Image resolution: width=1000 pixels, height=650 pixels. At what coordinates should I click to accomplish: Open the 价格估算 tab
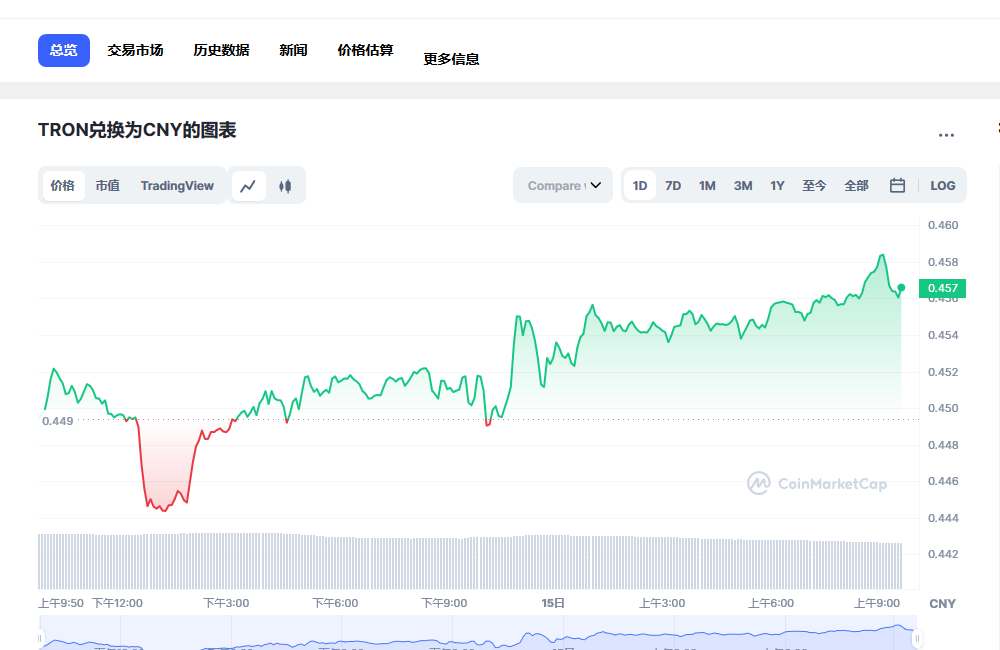pyautogui.click(x=365, y=50)
